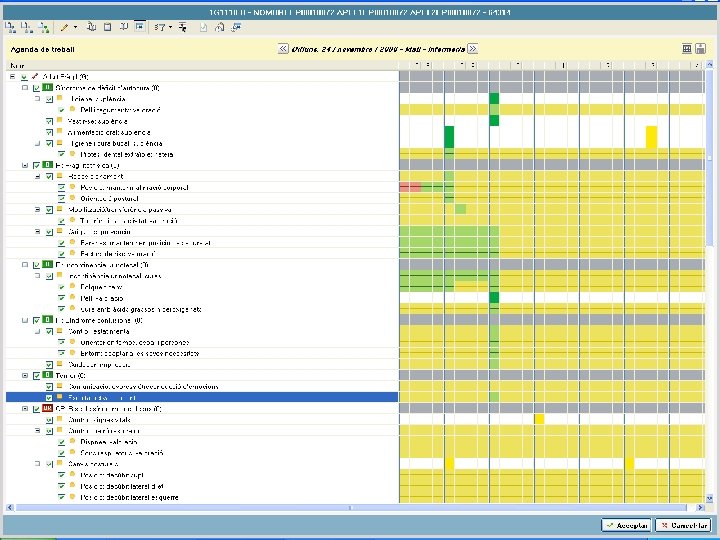Click the rightmost view icon beside the date bar
Image resolution: width=720 pixels, height=540 pixels.
point(703,49)
